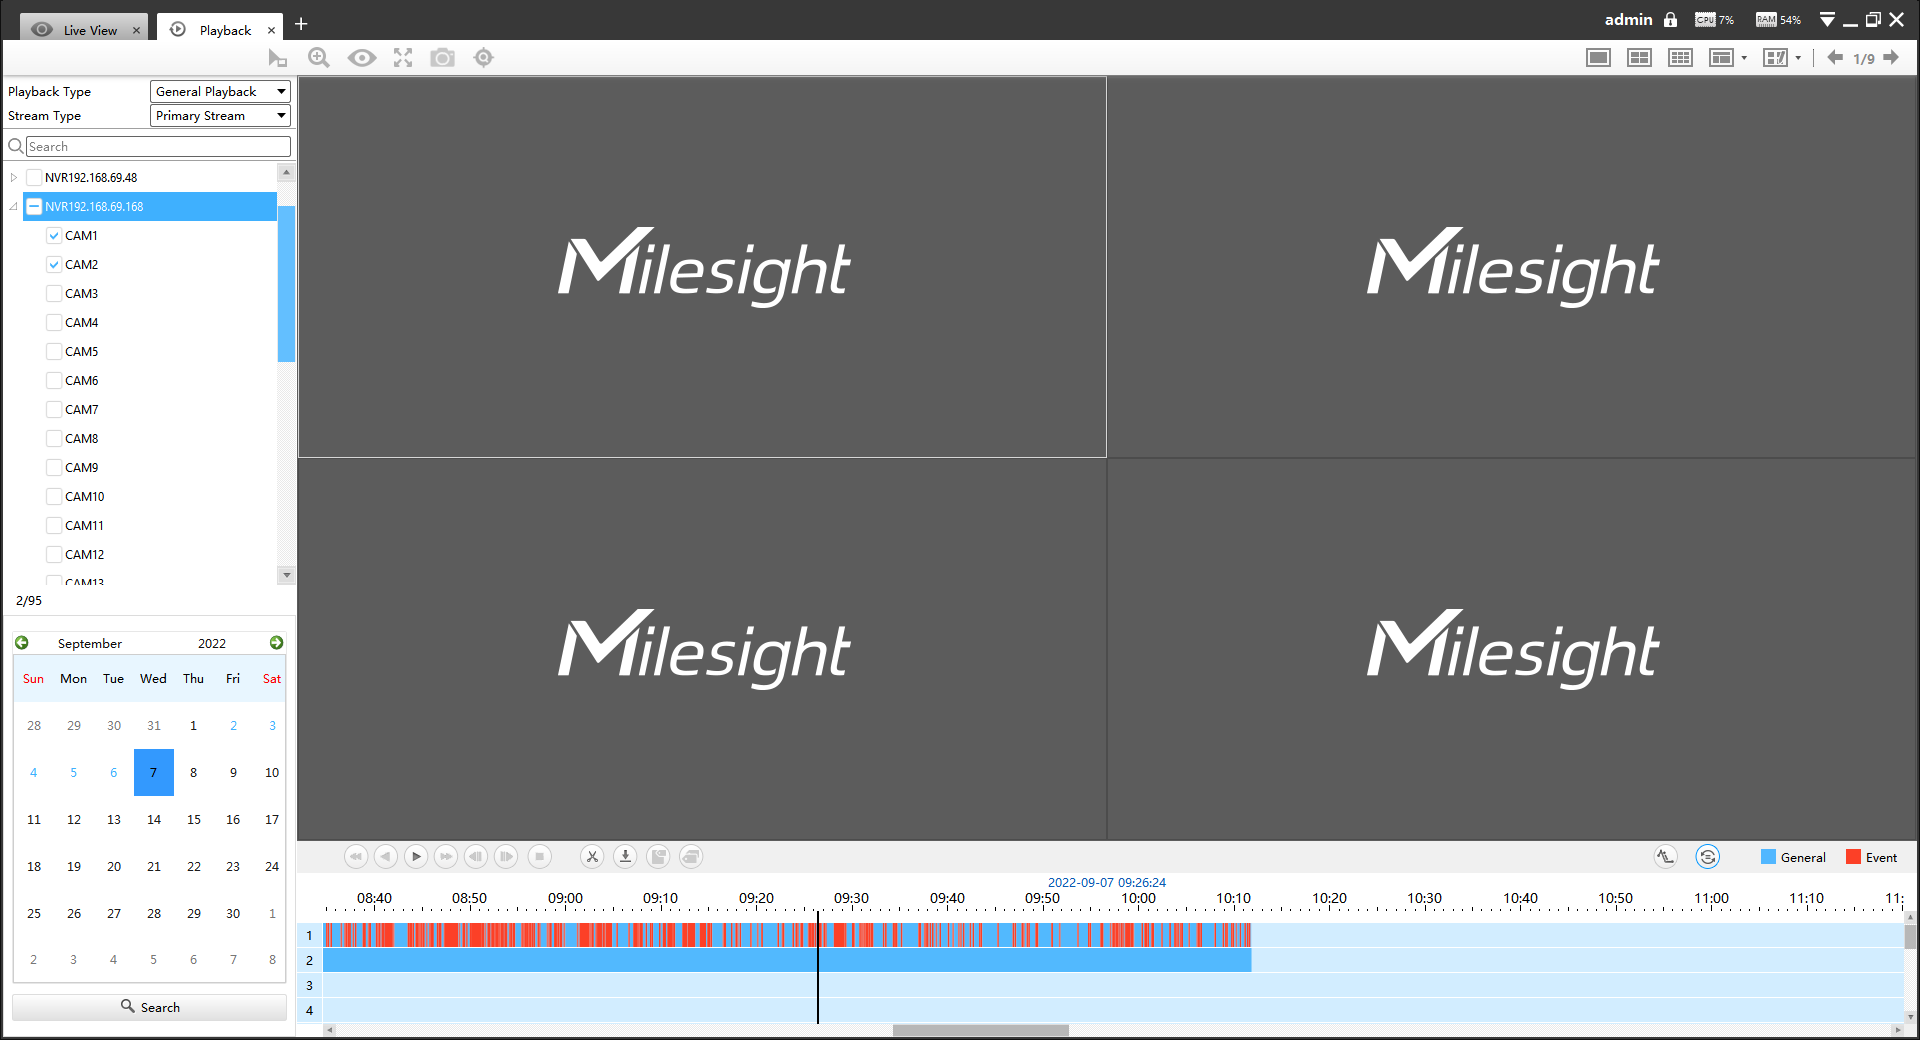Select September 15 in the calendar
This screenshot has width=1920, height=1040.
click(x=193, y=820)
